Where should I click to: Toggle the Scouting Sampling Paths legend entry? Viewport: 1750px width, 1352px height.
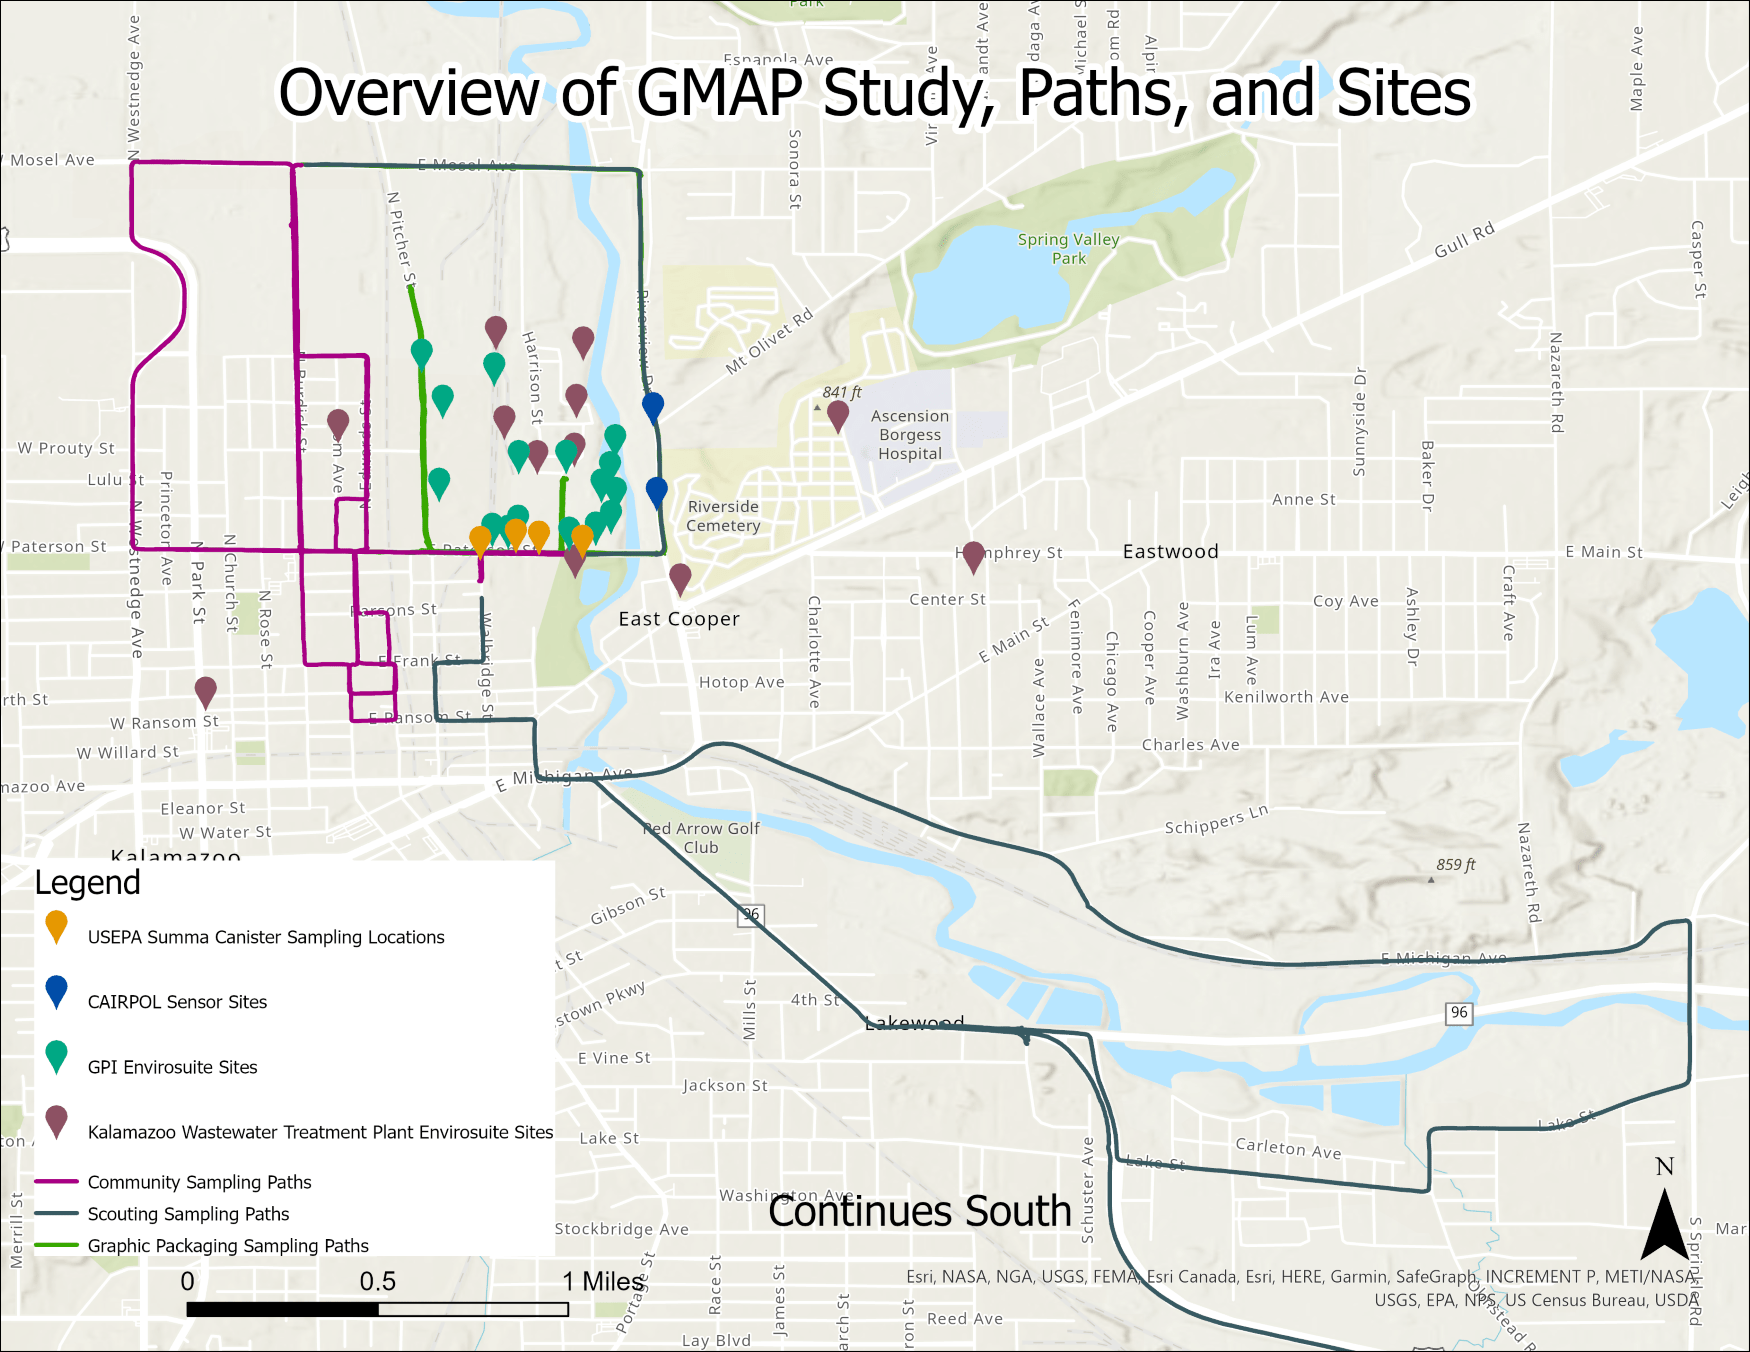tap(57, 1214)
